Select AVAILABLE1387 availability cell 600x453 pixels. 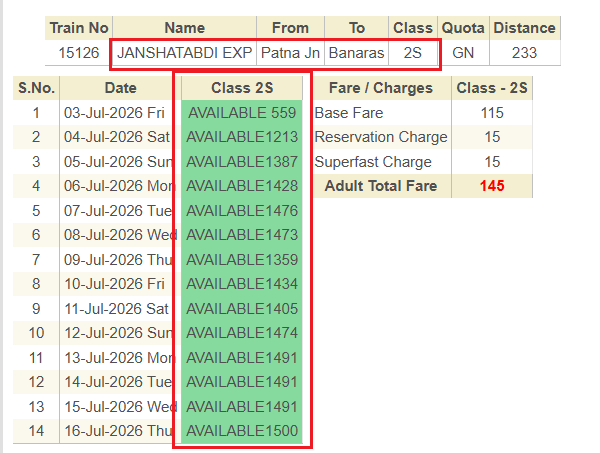coord(242,161)
